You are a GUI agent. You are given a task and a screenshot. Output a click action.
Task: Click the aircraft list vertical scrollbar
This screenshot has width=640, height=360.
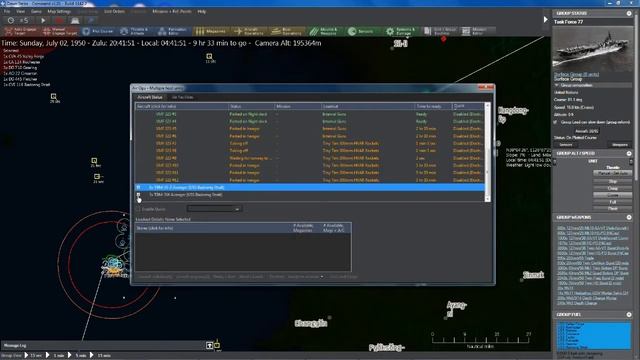487,152
